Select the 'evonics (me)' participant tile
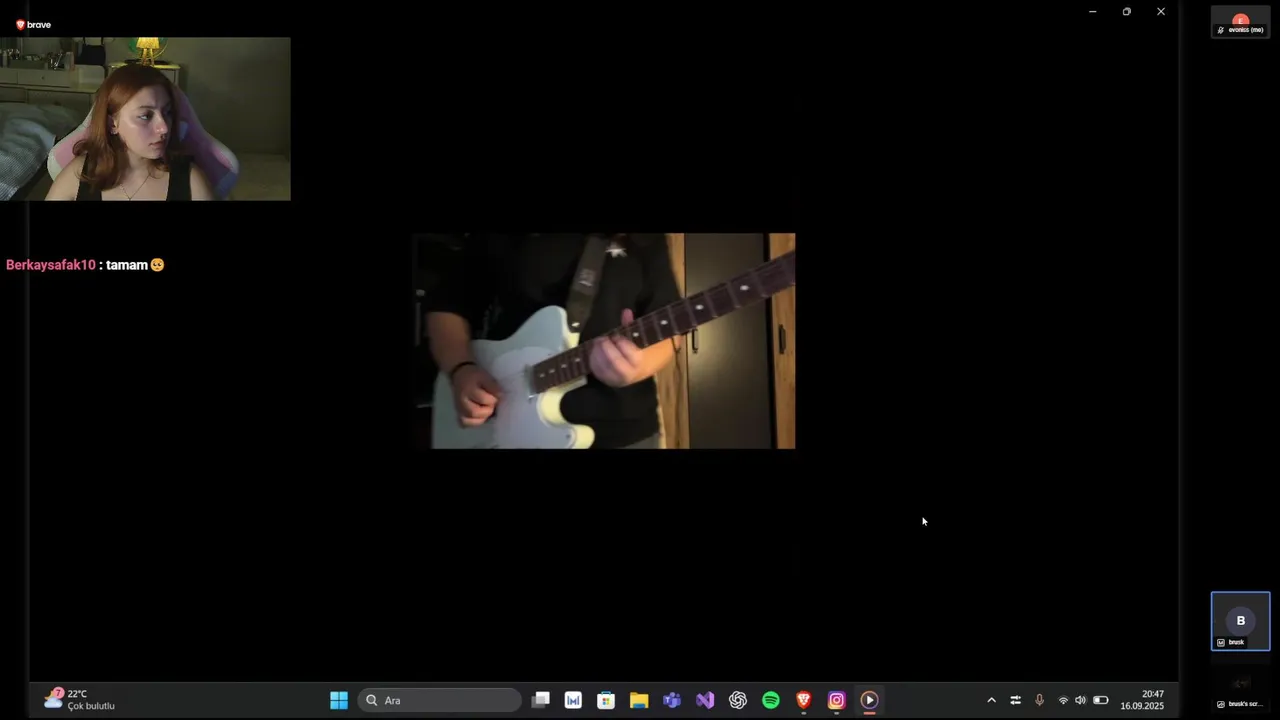The image size is (1280, 720). pyautogui.click(x=1241, y=22)
